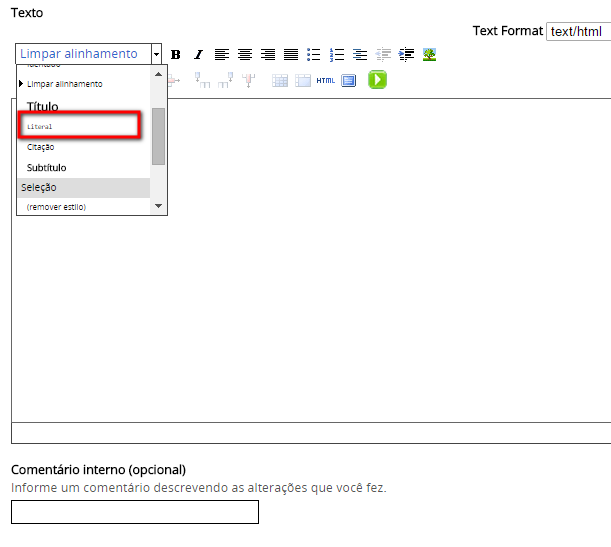Apply the 'Subtítulo' style
The image size is (611, 547).
46,168
